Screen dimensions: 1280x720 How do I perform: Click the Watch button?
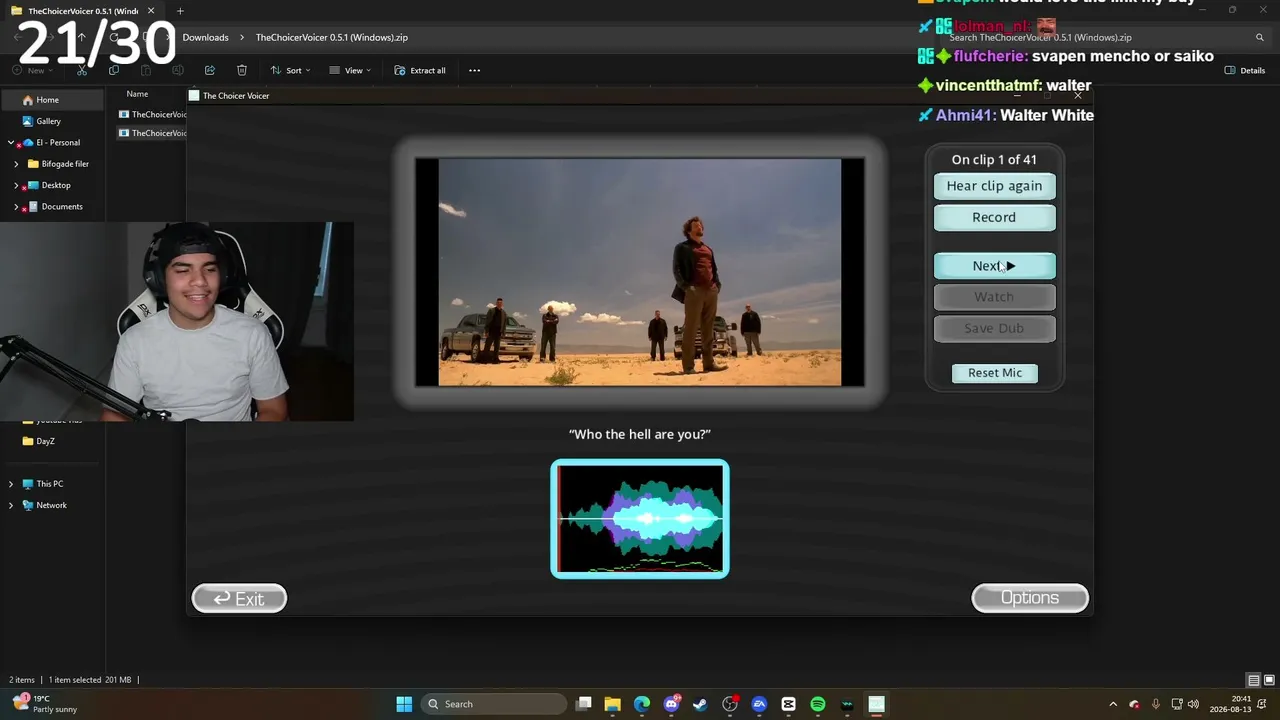(x=994, y=297)
